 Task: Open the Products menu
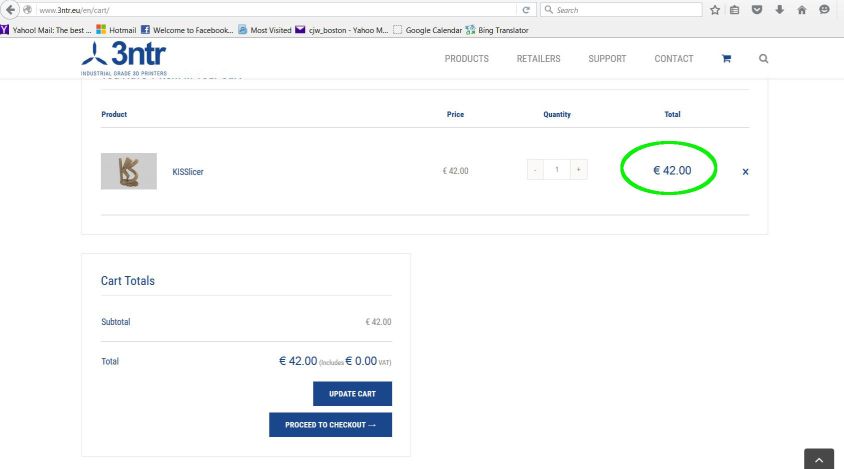(467, 59)
